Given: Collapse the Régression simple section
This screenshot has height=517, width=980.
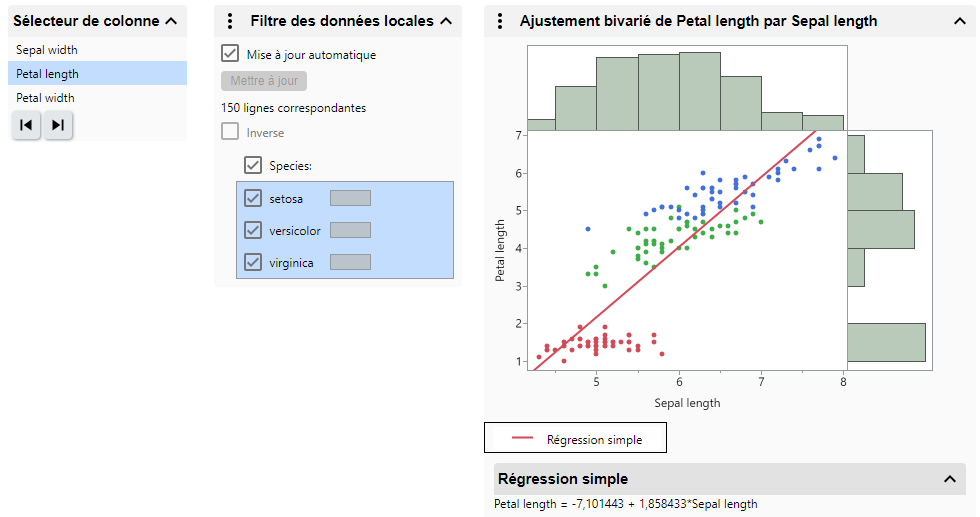Looking at the screenshot, I should click(950, 479).
